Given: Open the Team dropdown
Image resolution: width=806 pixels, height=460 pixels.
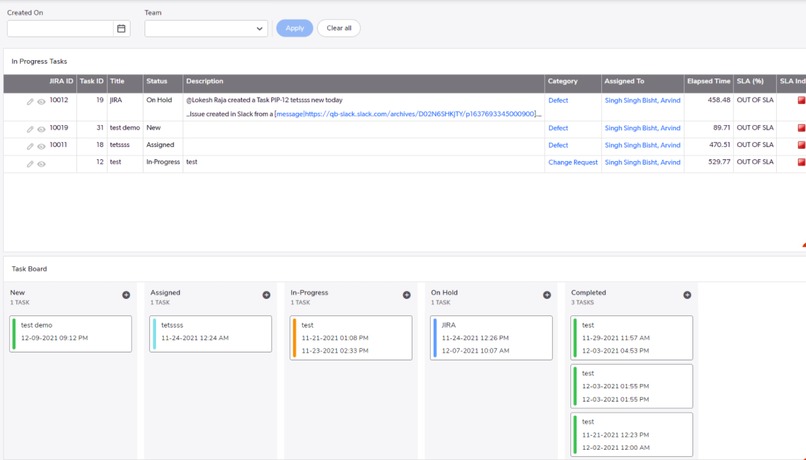Looking at the screenshot, I should [x=206, y=29].
